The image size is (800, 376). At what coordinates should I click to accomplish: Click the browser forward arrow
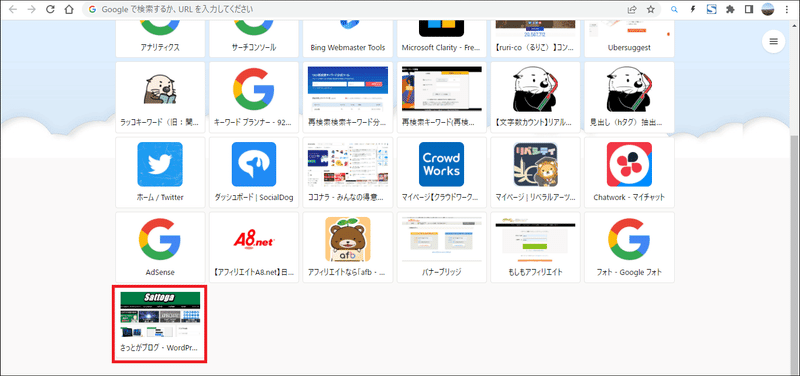(31, 9)
